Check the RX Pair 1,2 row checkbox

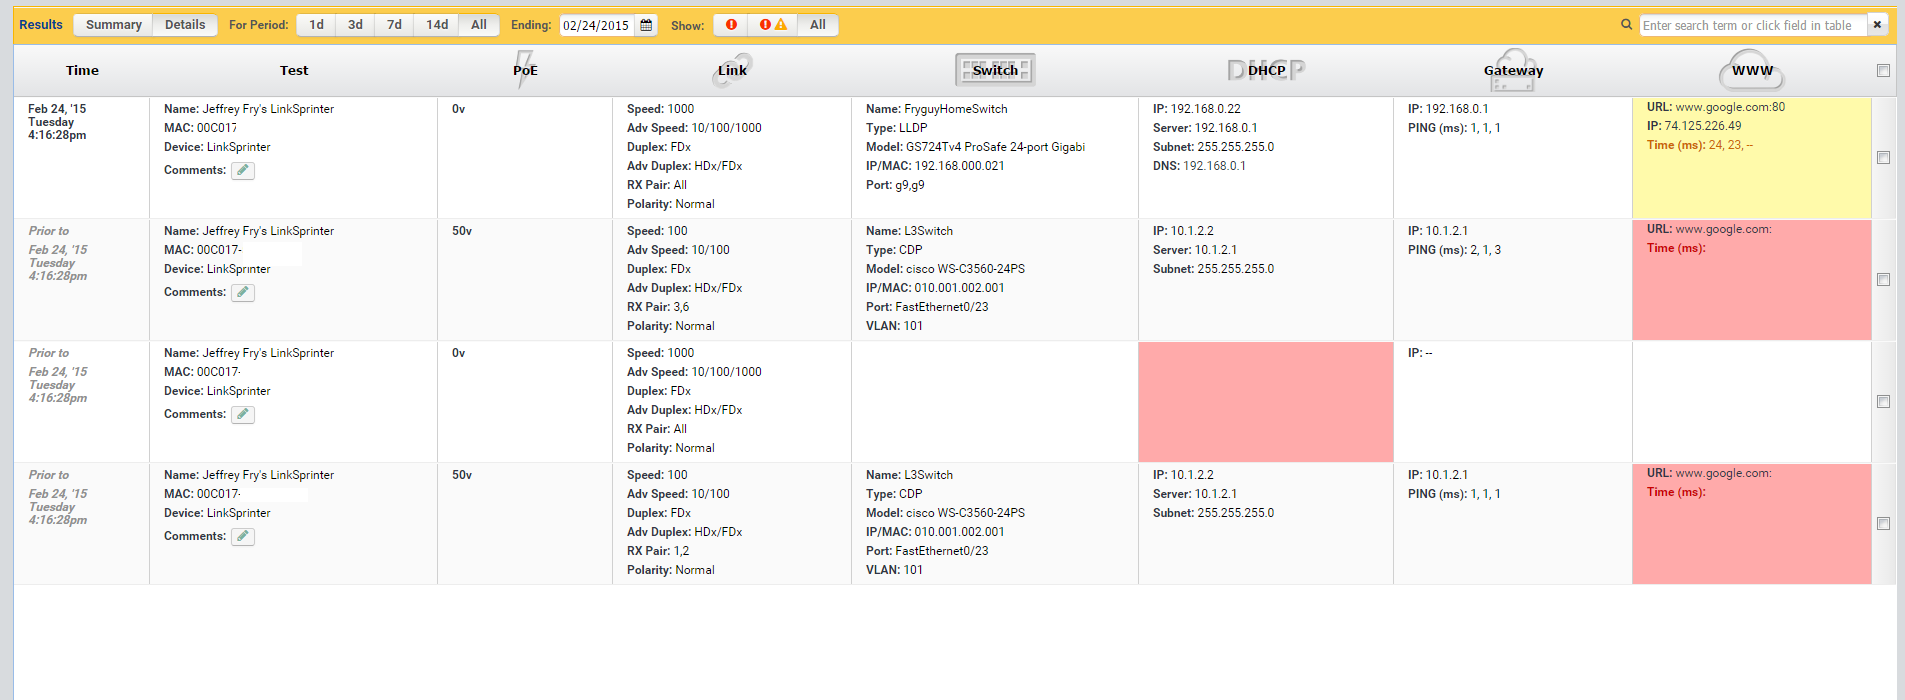tap(1883, 524)
